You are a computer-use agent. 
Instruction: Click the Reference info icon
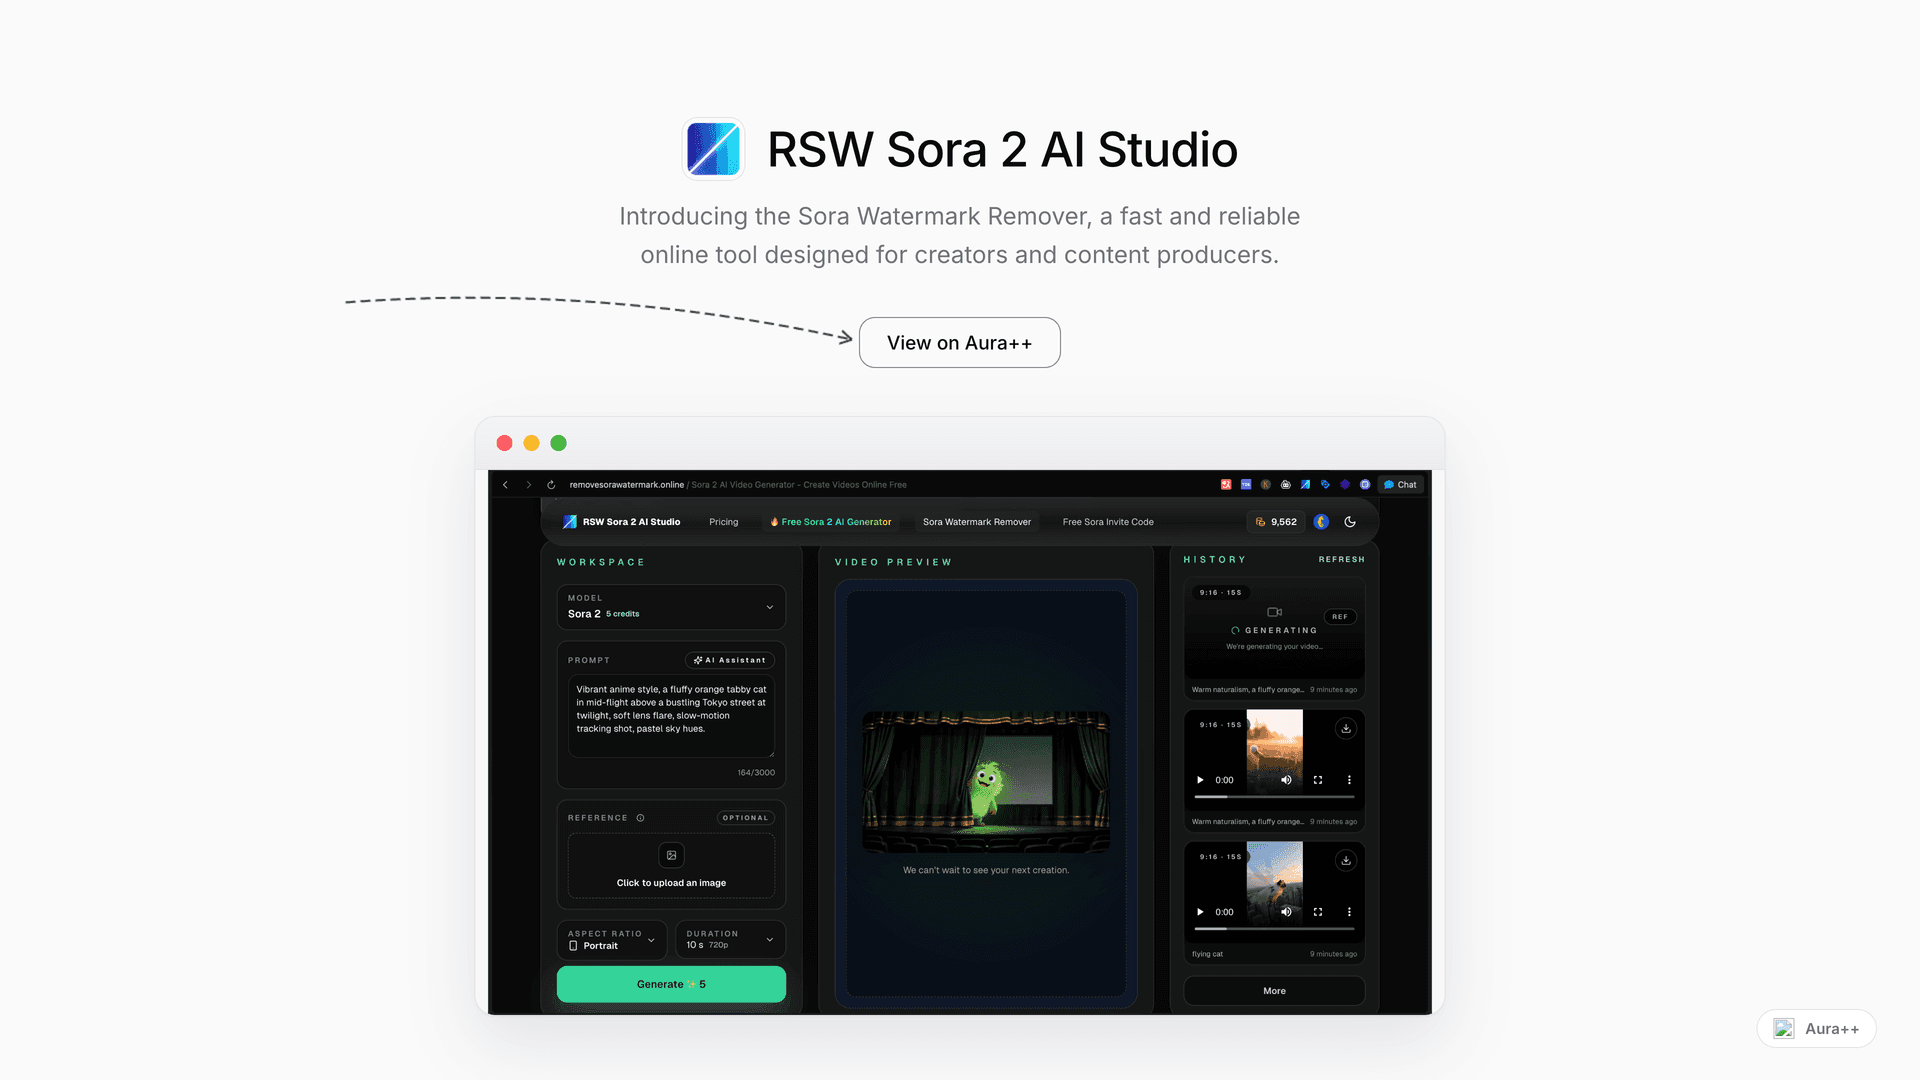coord(640,818)
